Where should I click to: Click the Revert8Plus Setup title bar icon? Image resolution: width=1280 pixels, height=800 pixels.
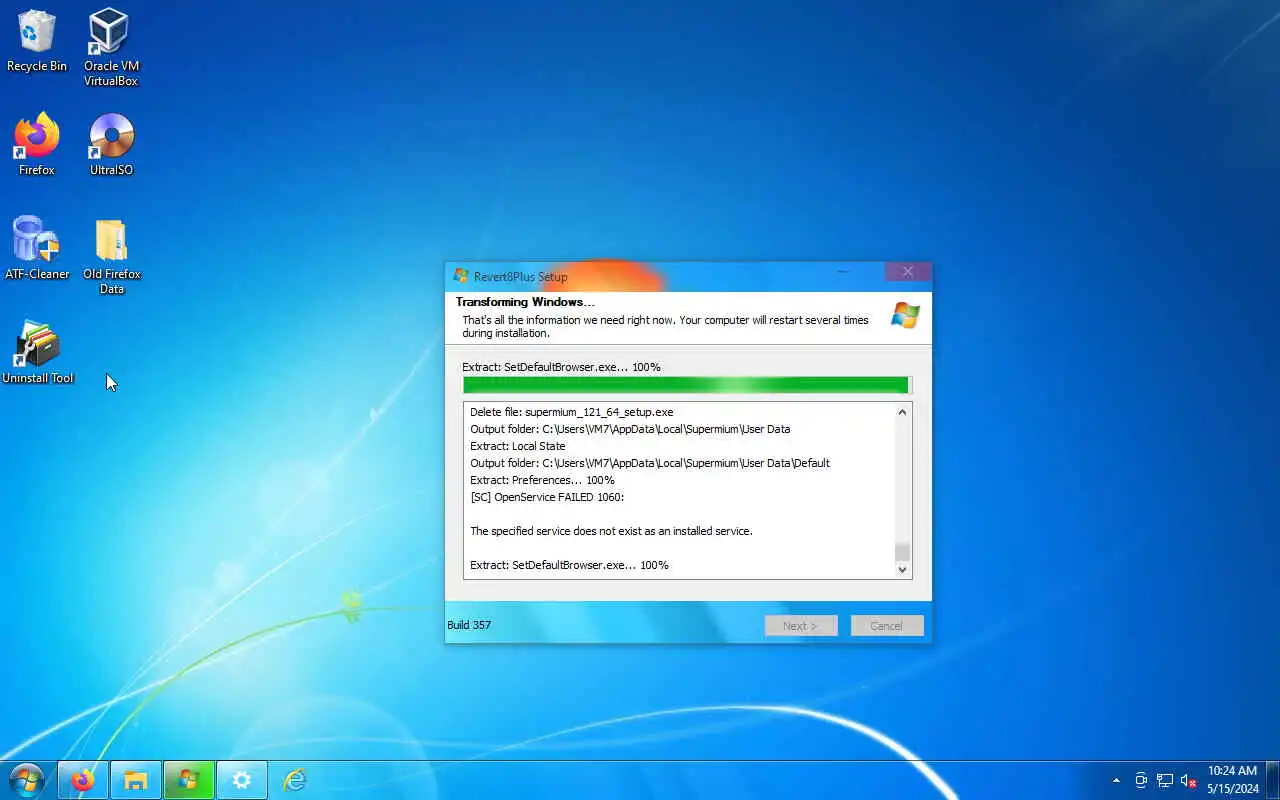pyautogui.click(x=460, y=276)
